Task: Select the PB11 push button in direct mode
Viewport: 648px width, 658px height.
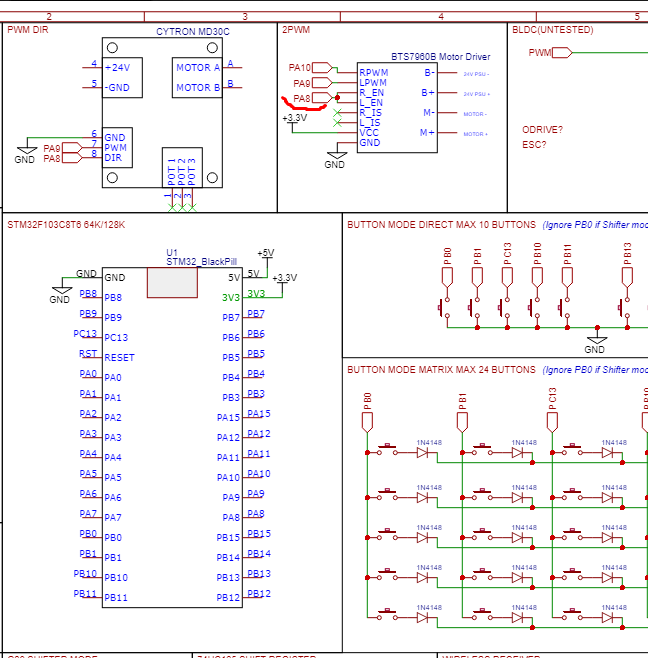Action: click(567, 302)
